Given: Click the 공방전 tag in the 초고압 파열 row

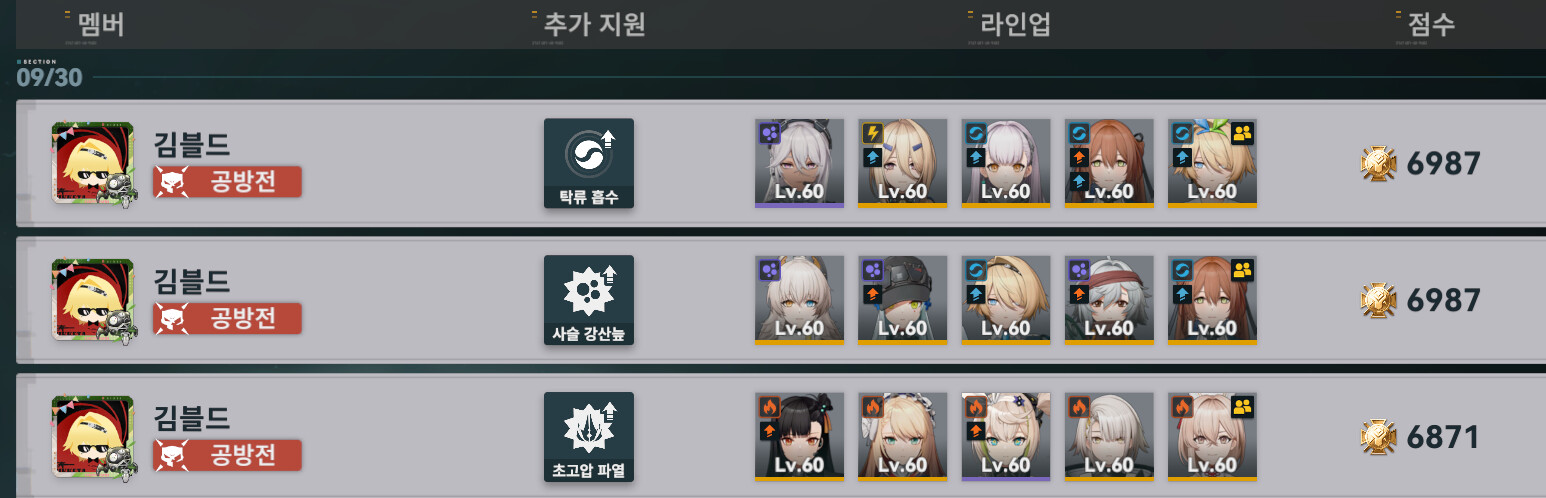Looking at the screenshot, I should 227,456.
